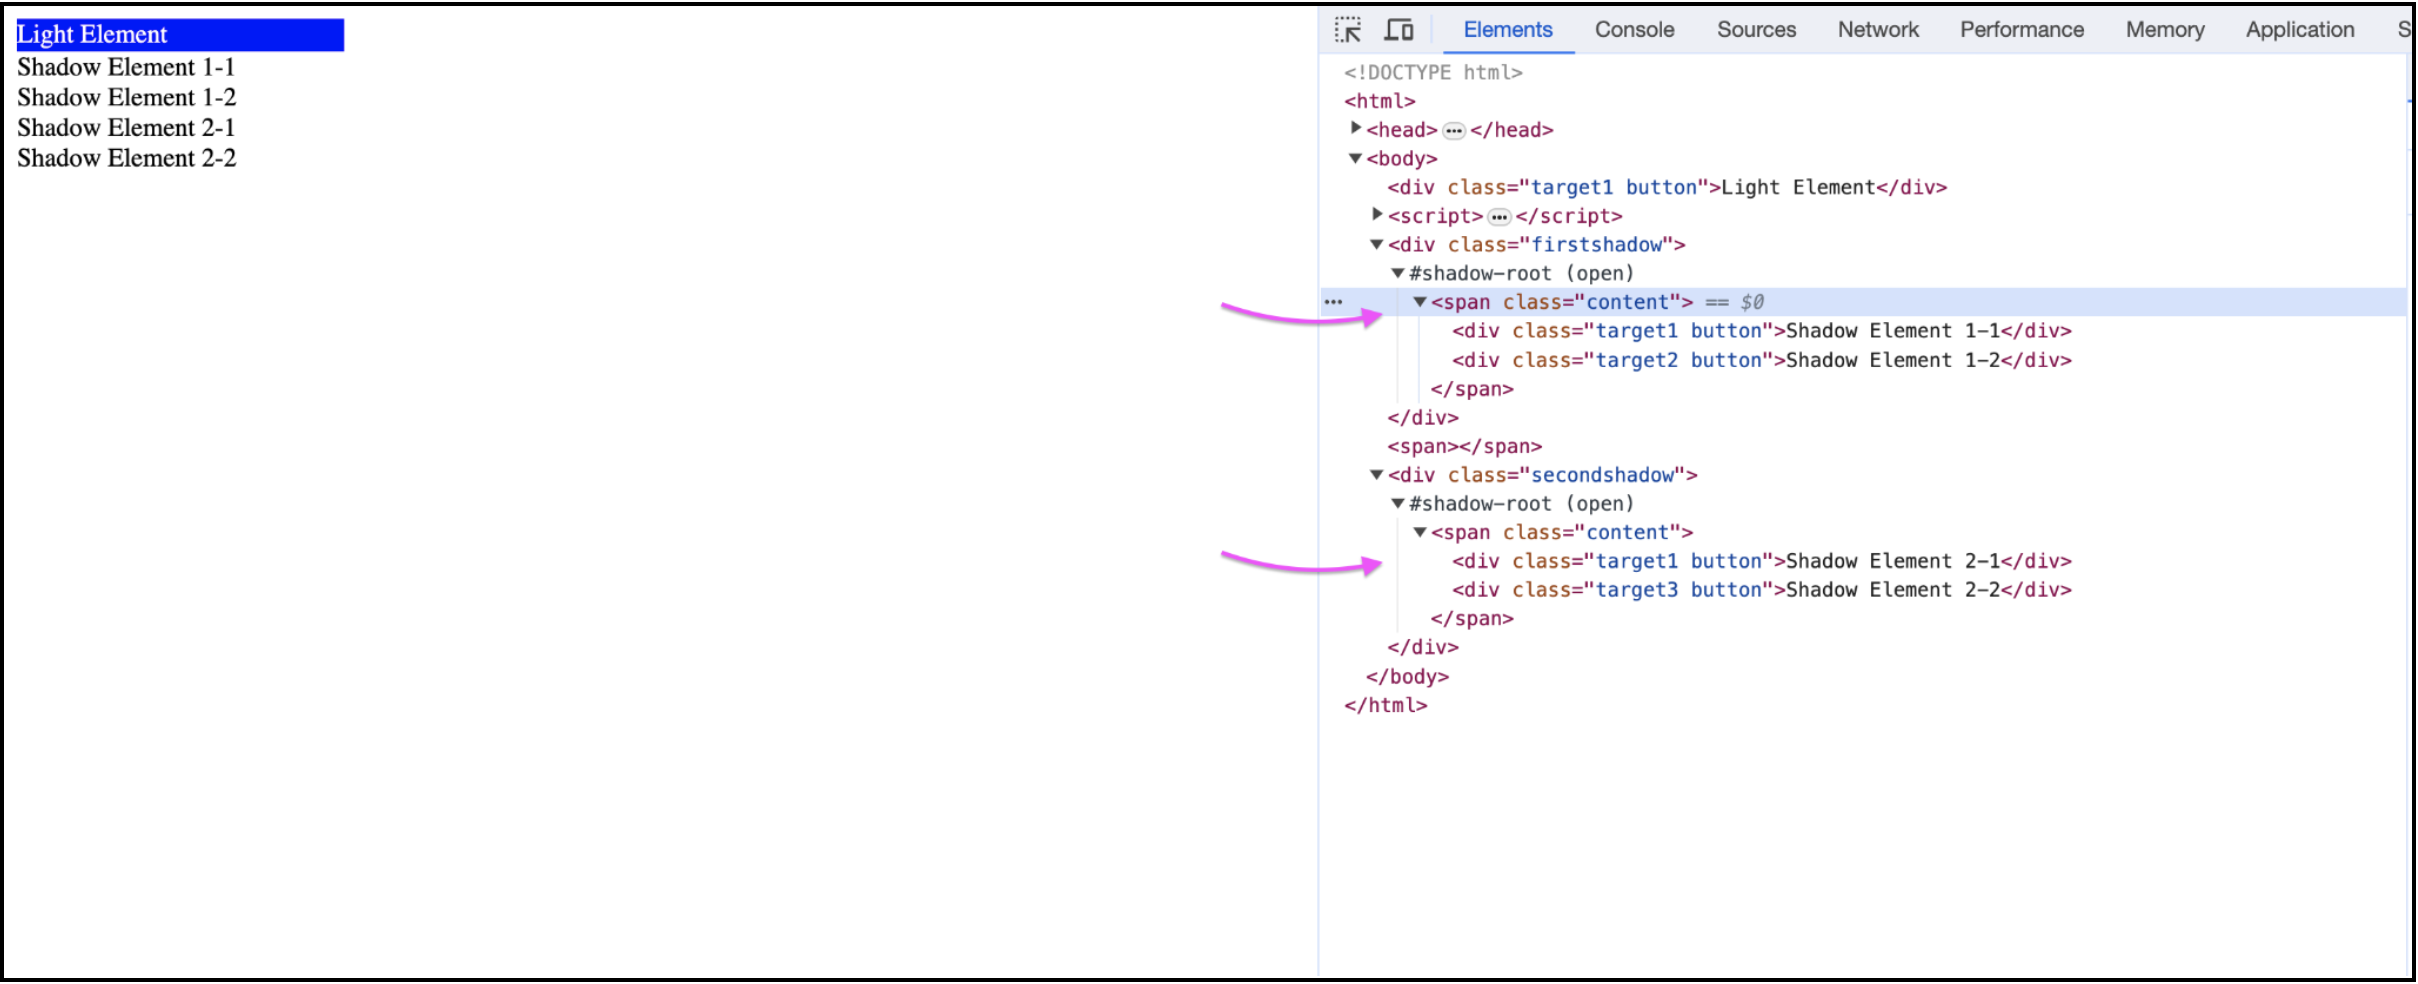2418x984 pixels.
Task: Open the three-dot actions for selected node
Action: tap(1333, 302)
